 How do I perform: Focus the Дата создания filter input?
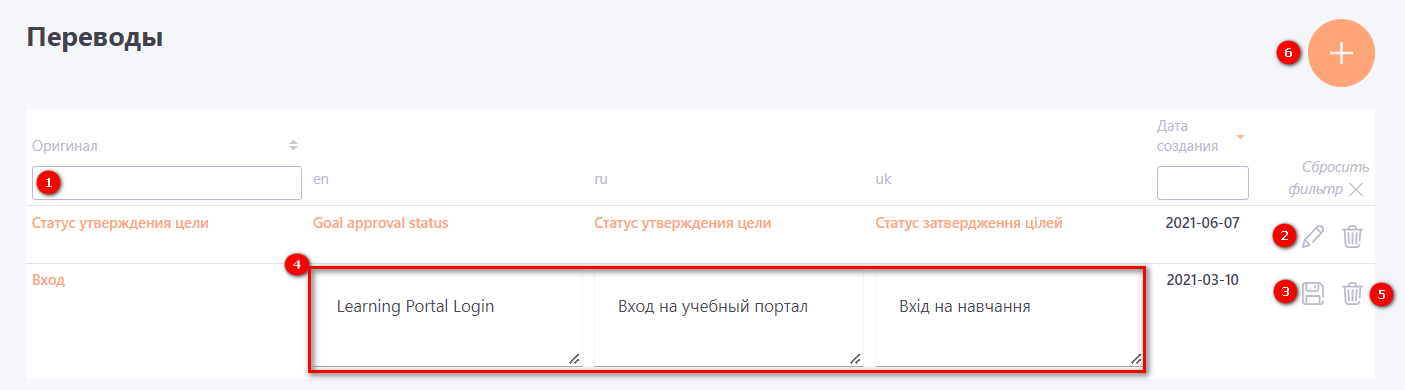tap(1203, 183)
